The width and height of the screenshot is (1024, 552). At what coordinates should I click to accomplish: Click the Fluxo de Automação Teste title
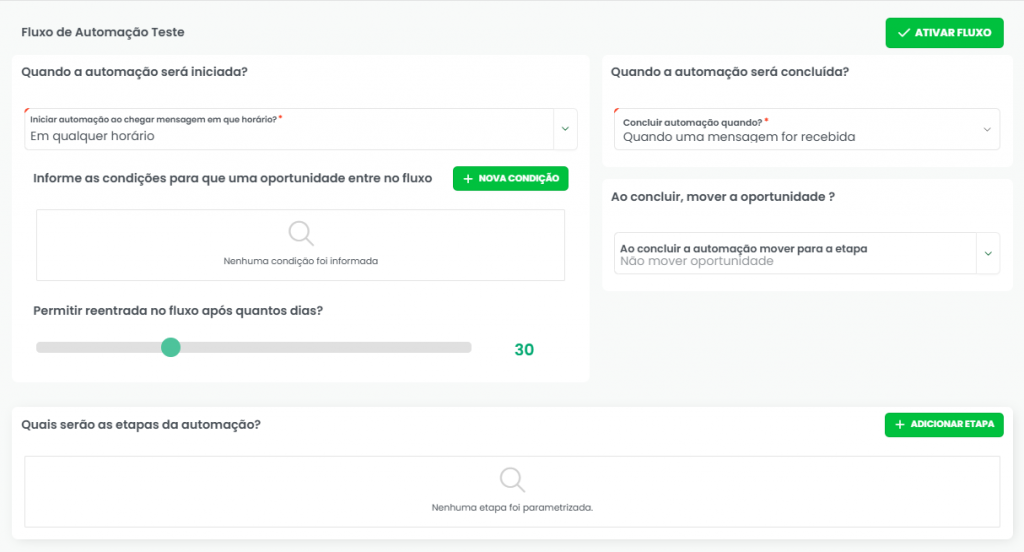pyautogui.click(x=102, y=32)
